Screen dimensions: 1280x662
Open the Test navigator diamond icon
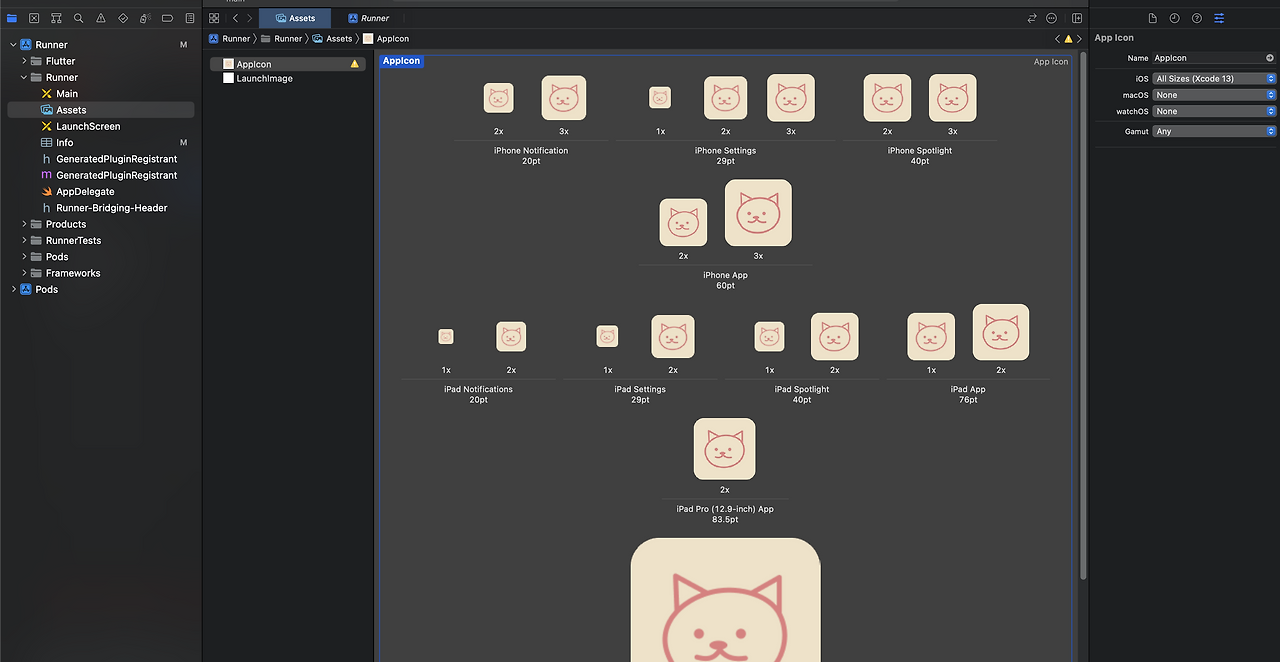123,18
